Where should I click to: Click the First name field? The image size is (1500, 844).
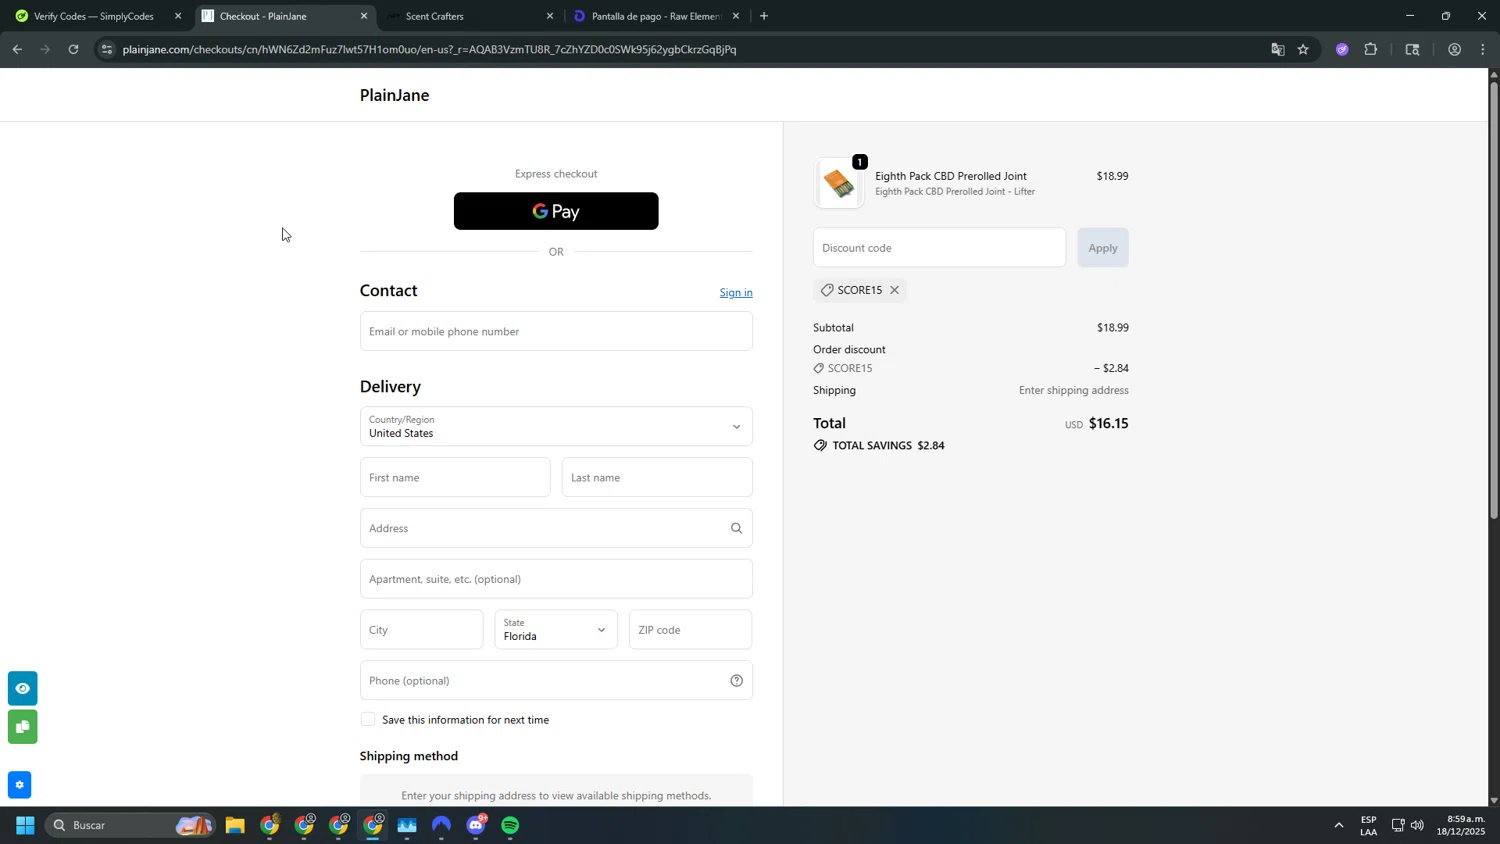point(455,477)
